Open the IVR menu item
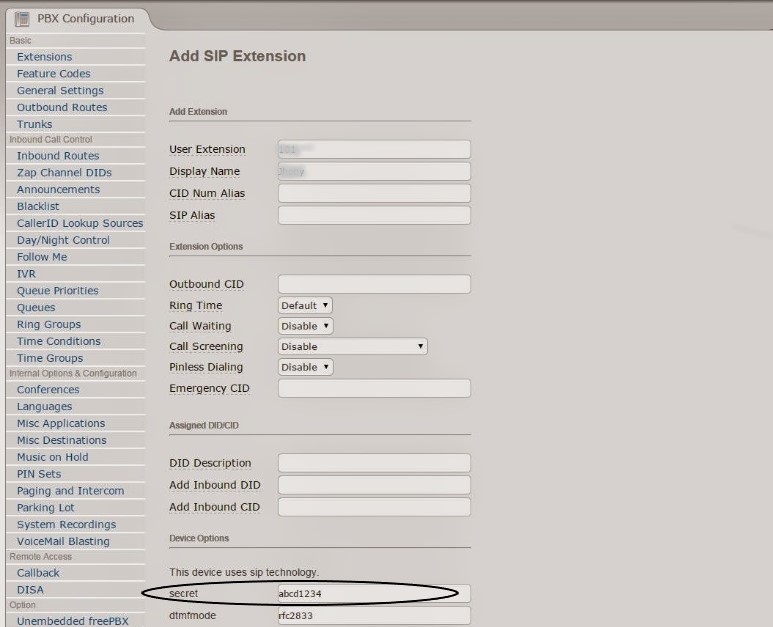773x627 pixels. (26, 274)
